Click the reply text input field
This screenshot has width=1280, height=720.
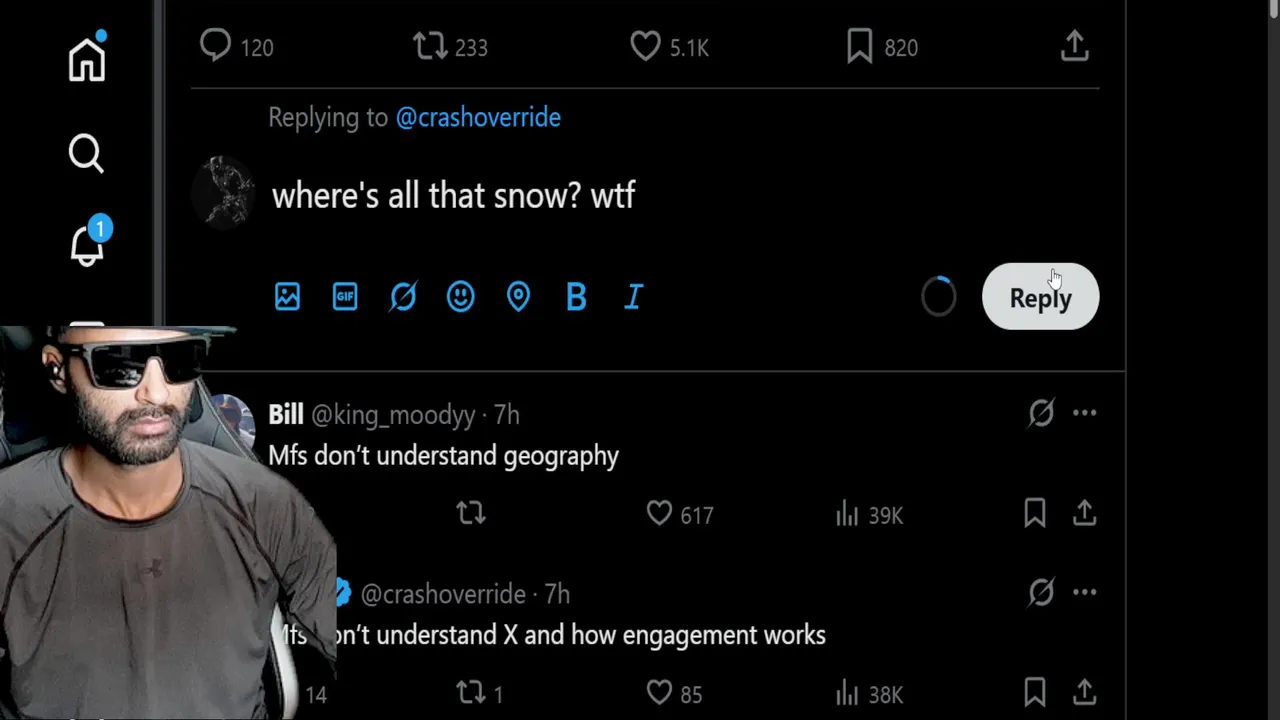[600, 196]
